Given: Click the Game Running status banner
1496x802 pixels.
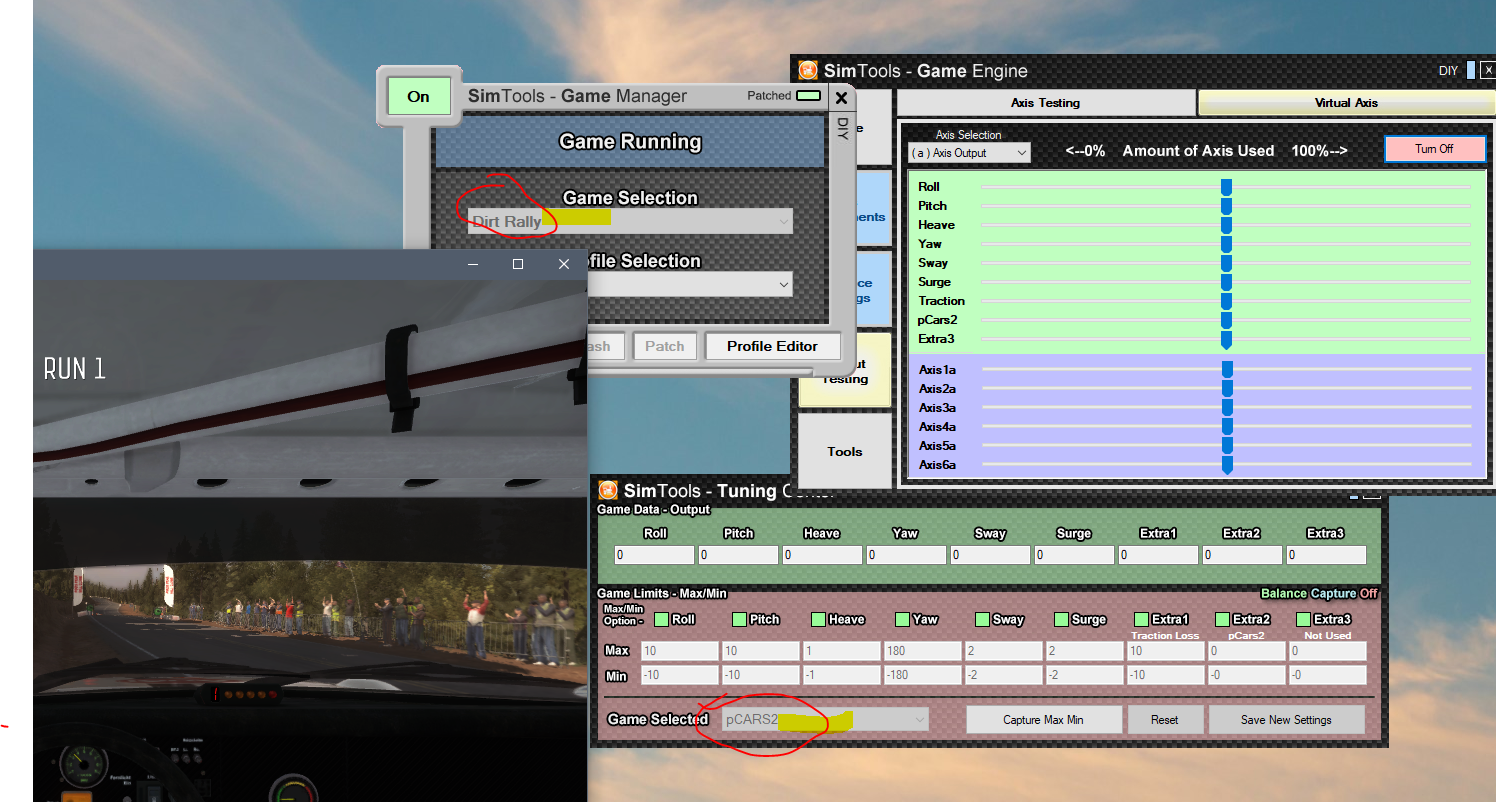Looking at the screenshot, I should pos(630,141).
